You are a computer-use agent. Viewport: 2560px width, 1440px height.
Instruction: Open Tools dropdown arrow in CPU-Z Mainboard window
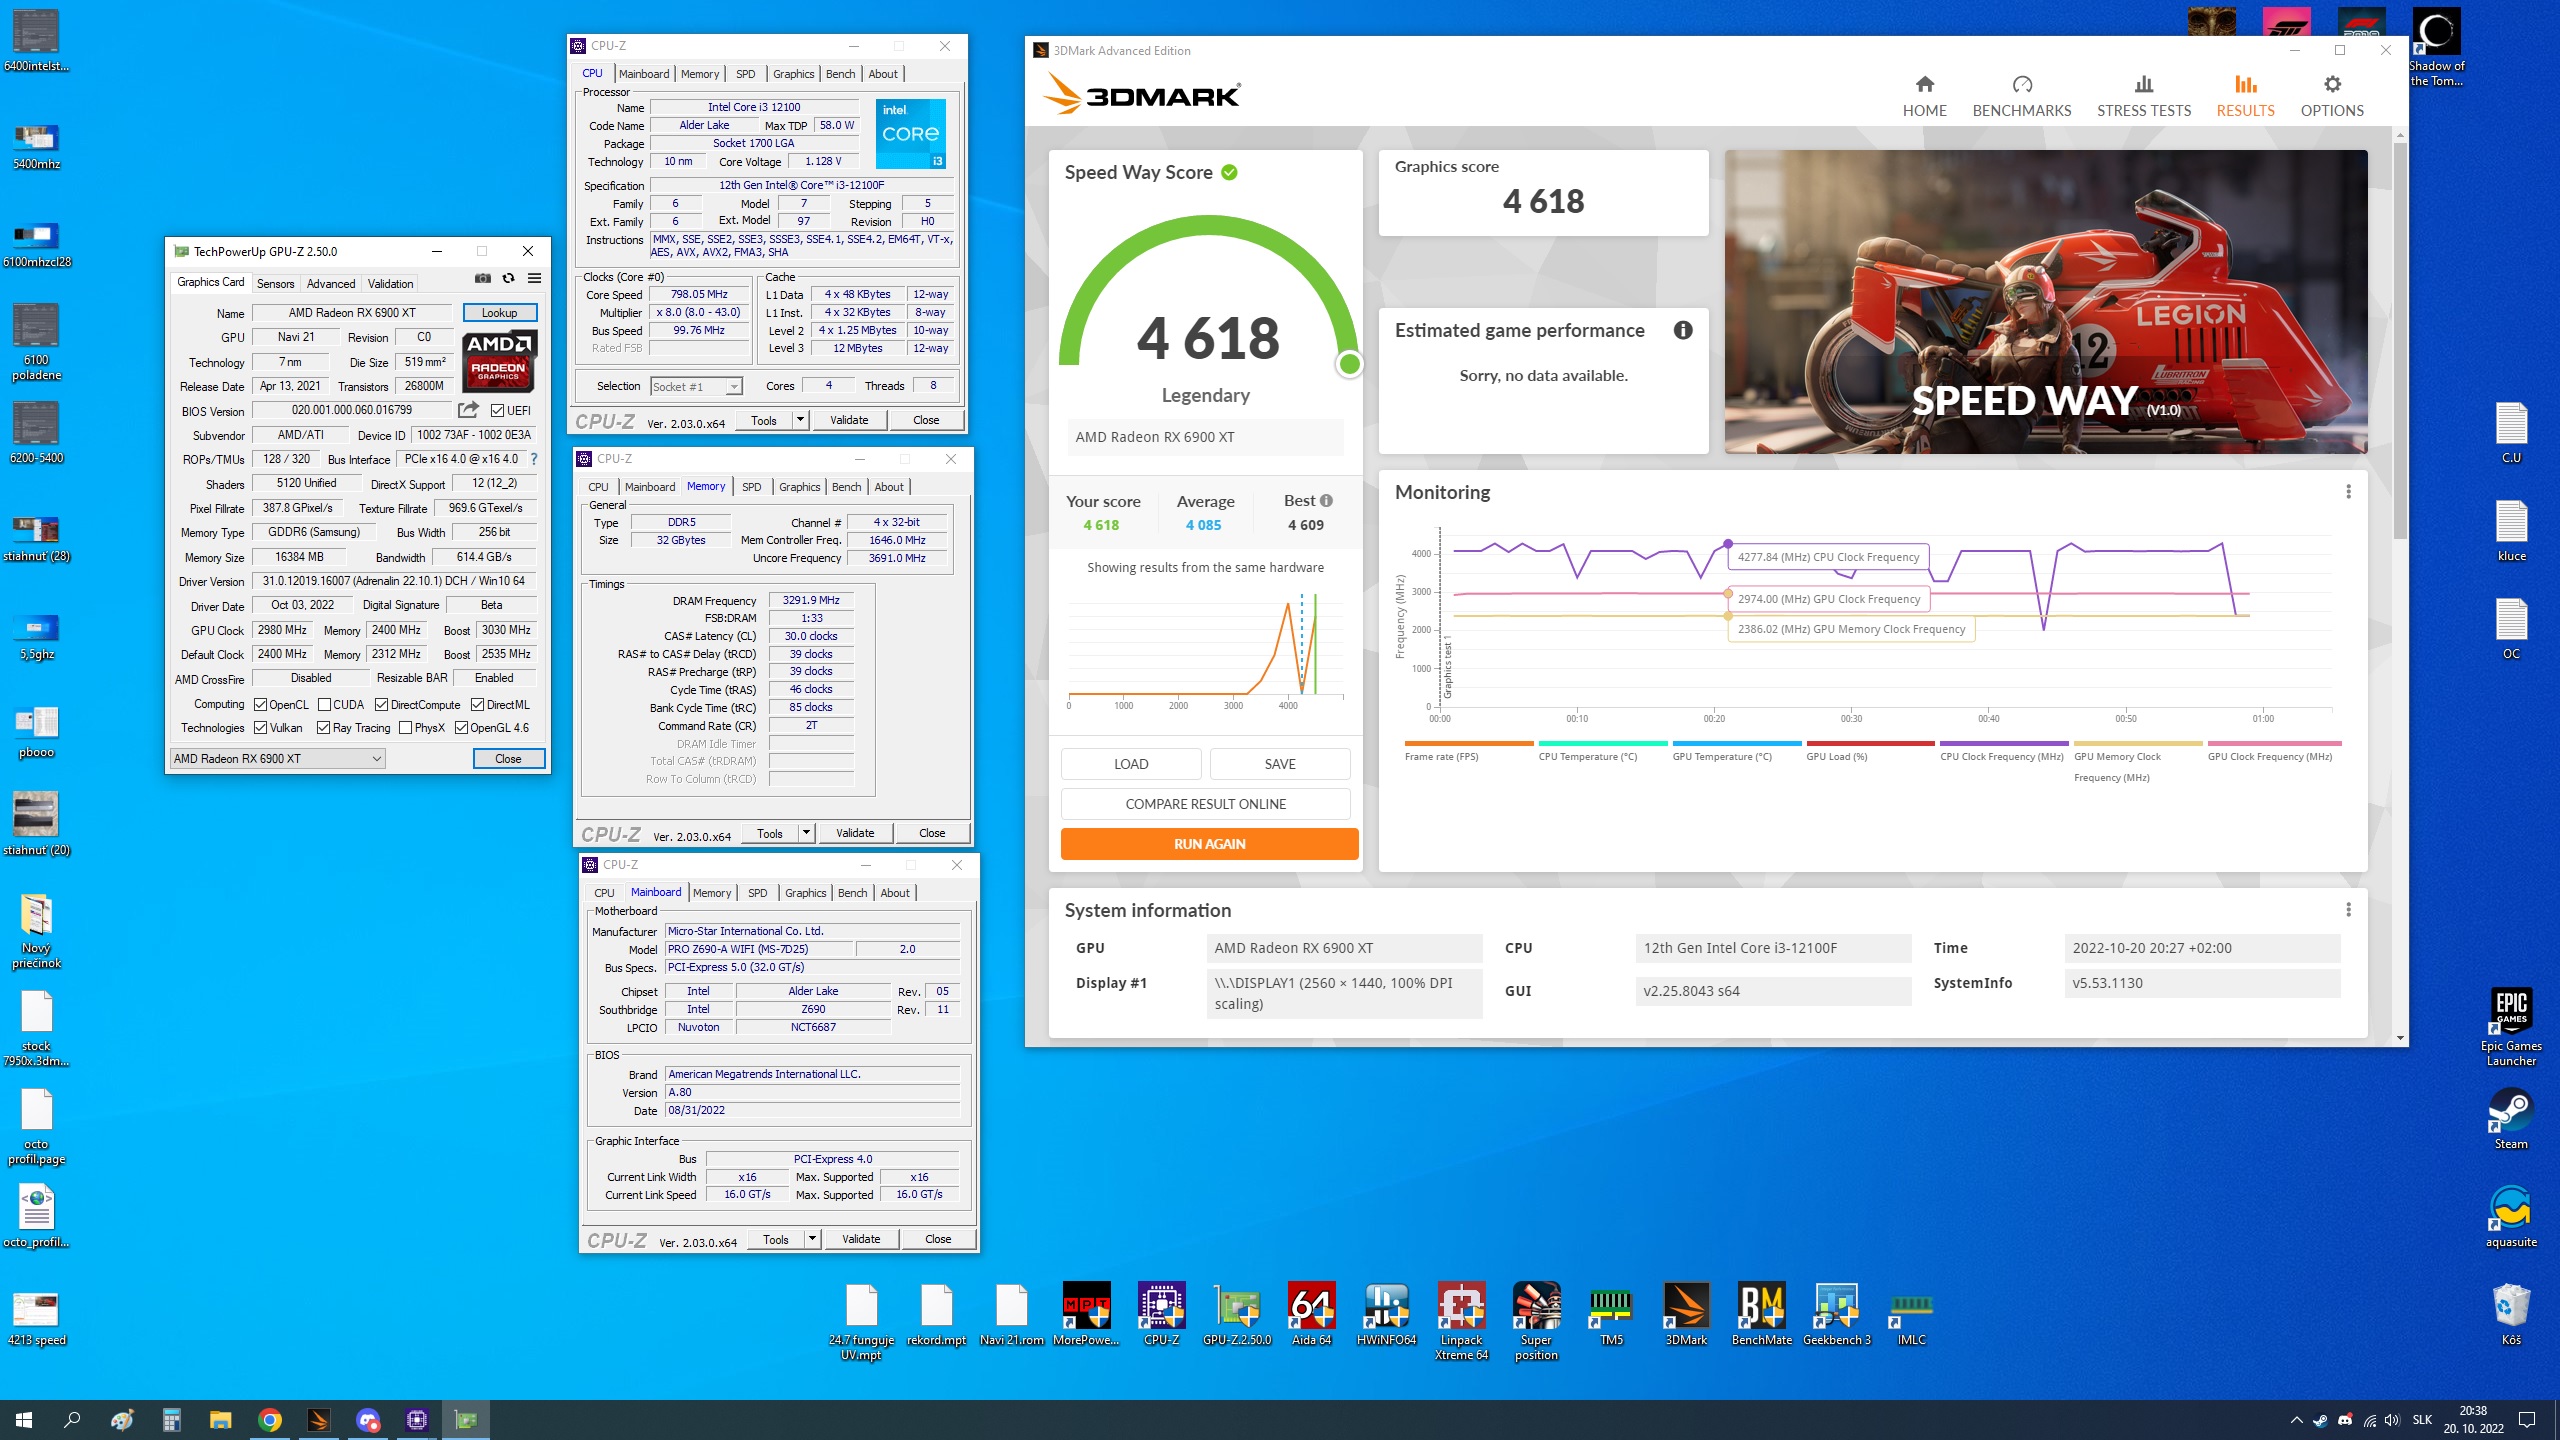pos(812,1239)
